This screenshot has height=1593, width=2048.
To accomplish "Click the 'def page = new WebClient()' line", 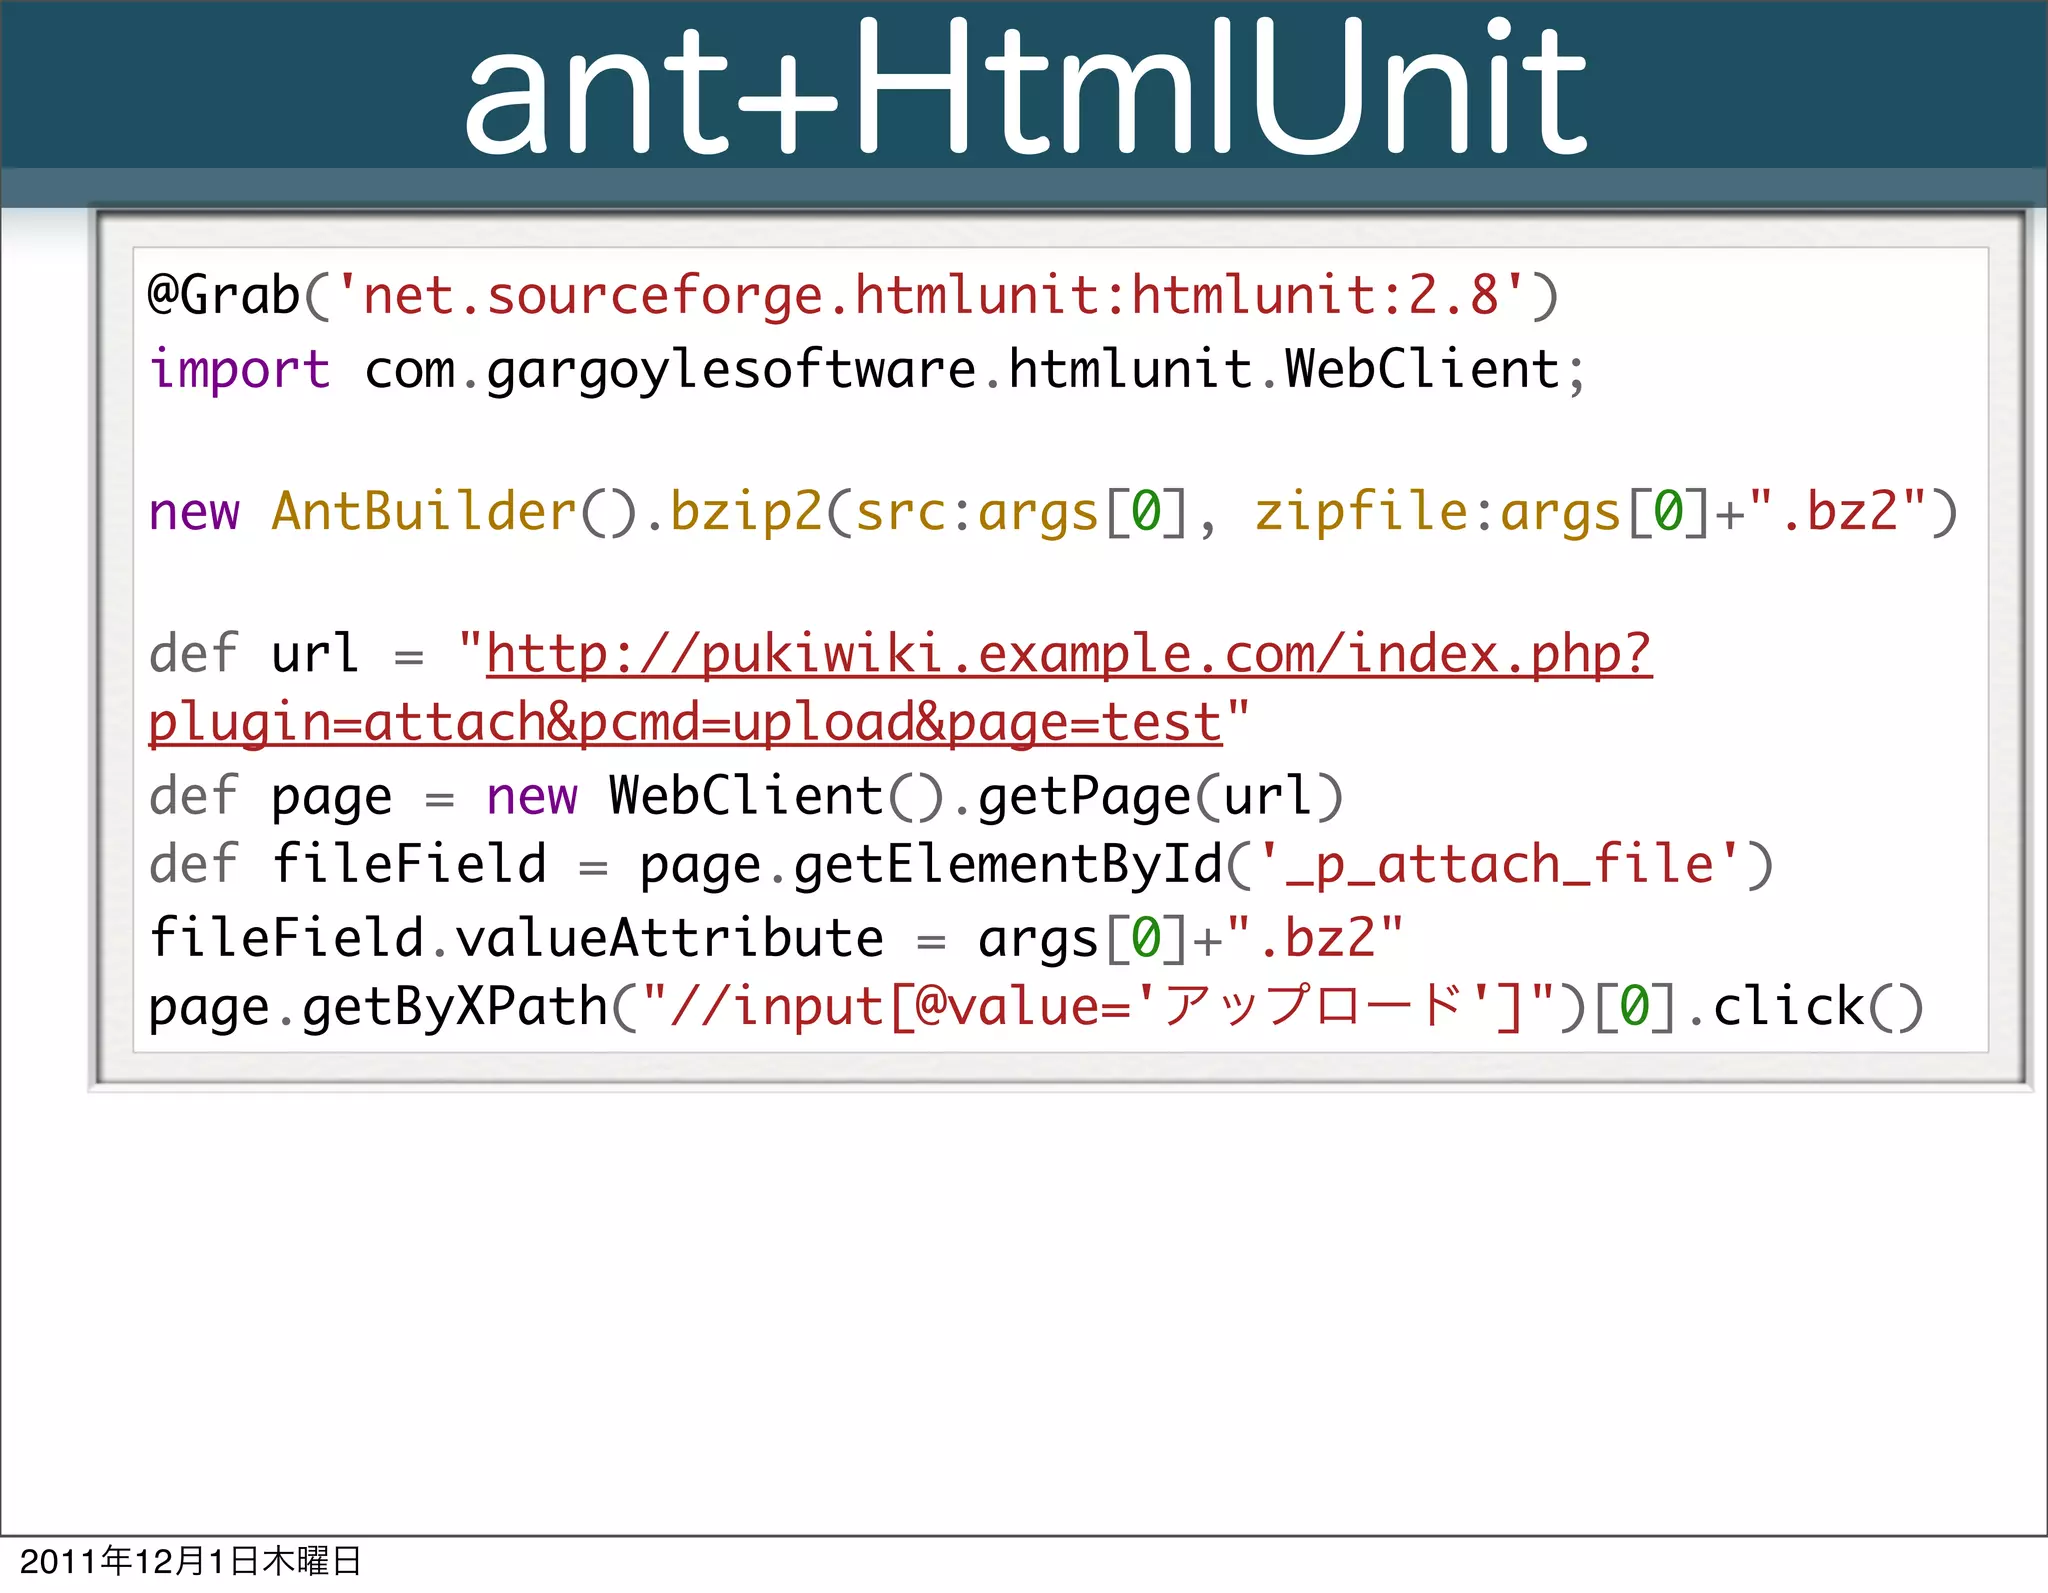I will 746,797.
